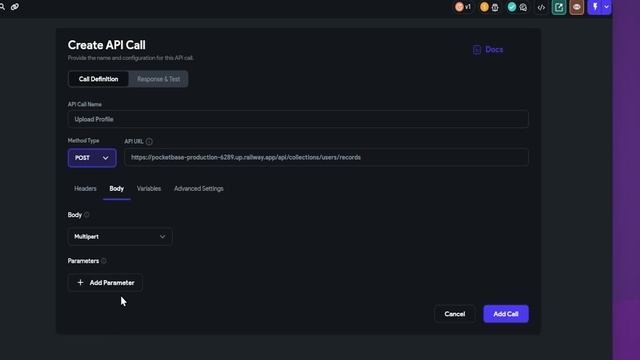Open the v1 version indicator

[463, 7]
